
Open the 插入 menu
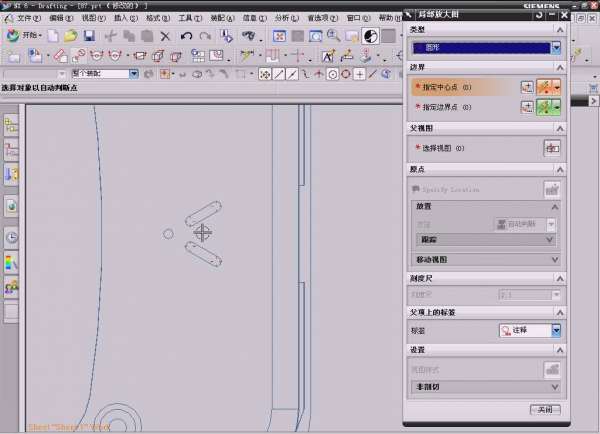(120, 18)
